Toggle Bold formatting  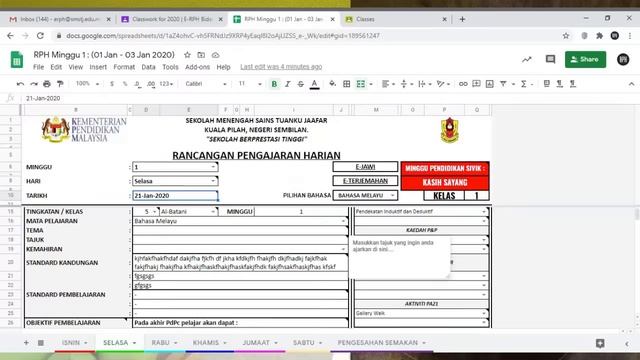(x=274, y=84)
